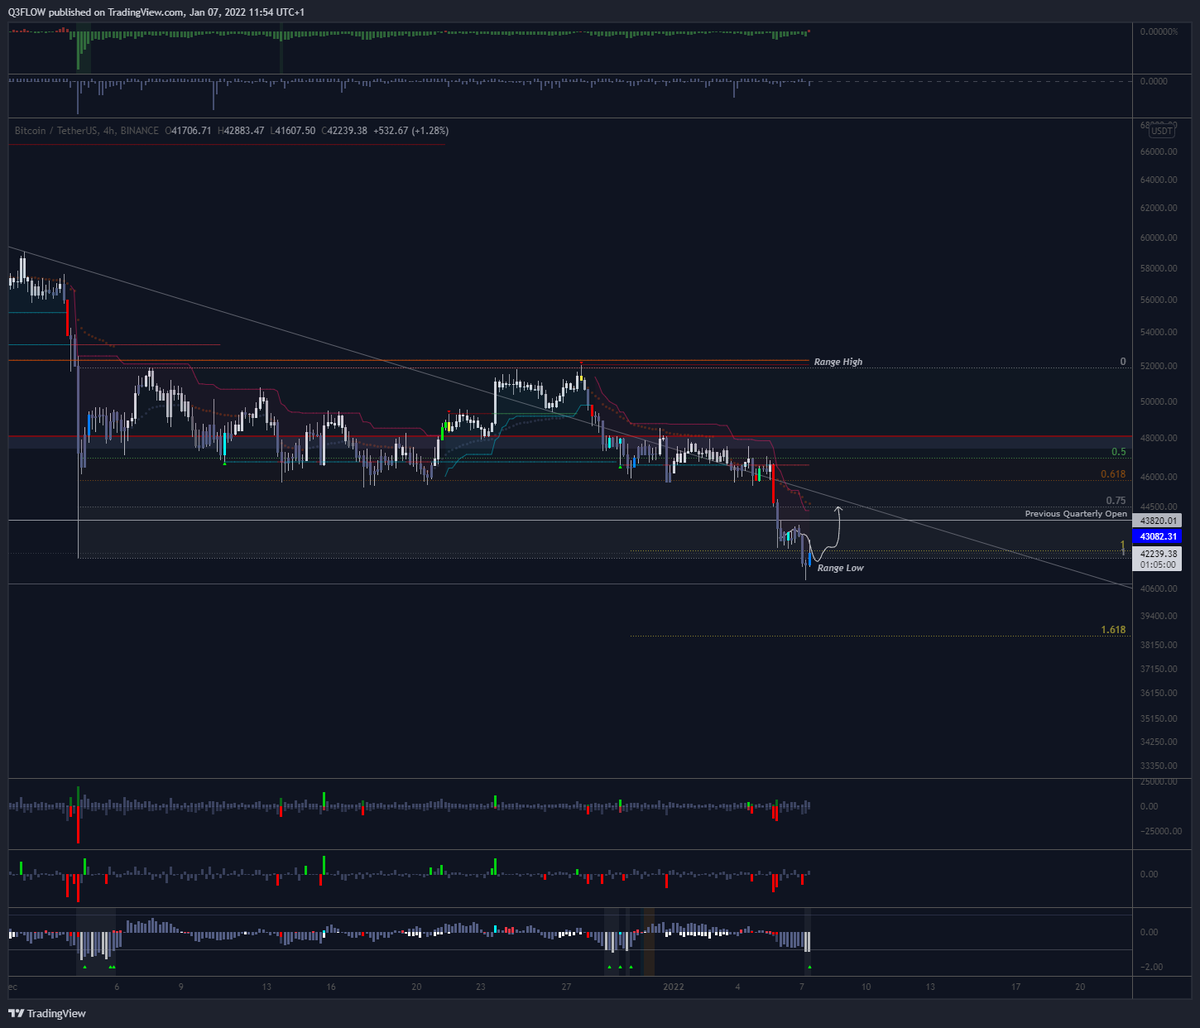The width and height of the screenshot is (1200, 1028).
Task: Click 33350.00 on the price scale
Action: [x=1158, y=766]
